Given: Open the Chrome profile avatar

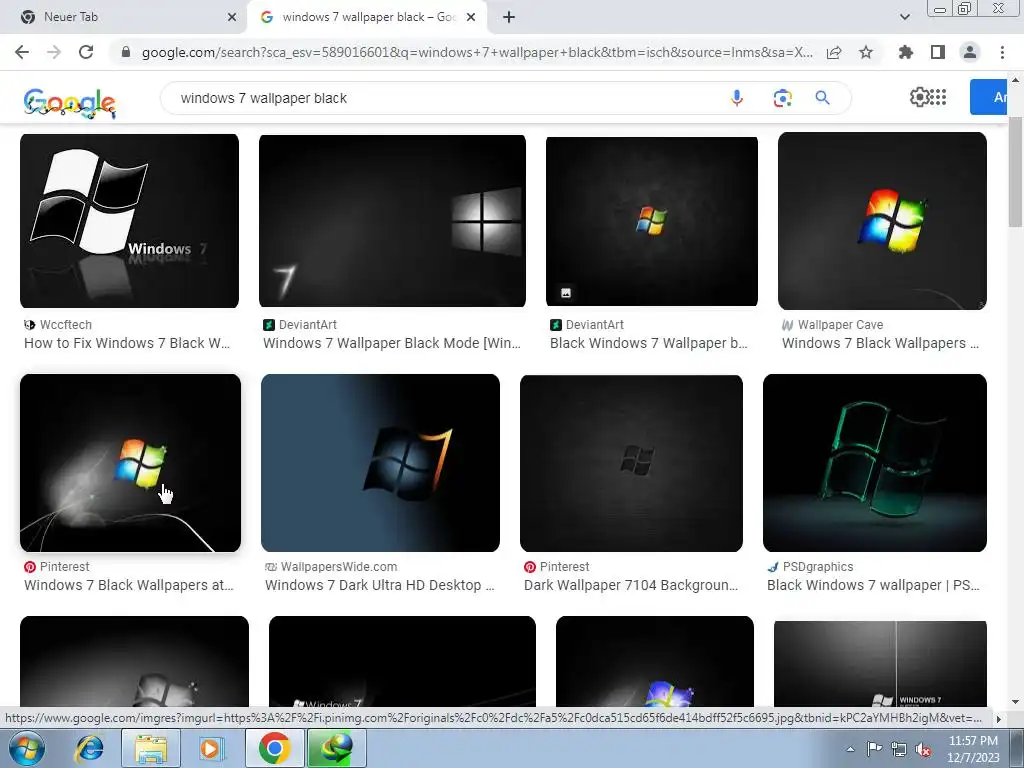Looking at the screenshot, I should 970,52.
